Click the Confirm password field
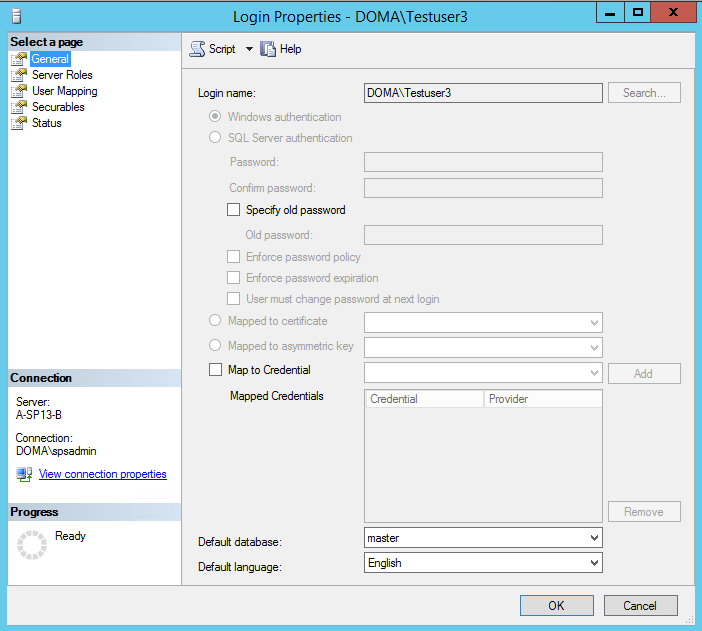Image resolution: width=702 pixels, height=631 pixels. coord(483,188)
